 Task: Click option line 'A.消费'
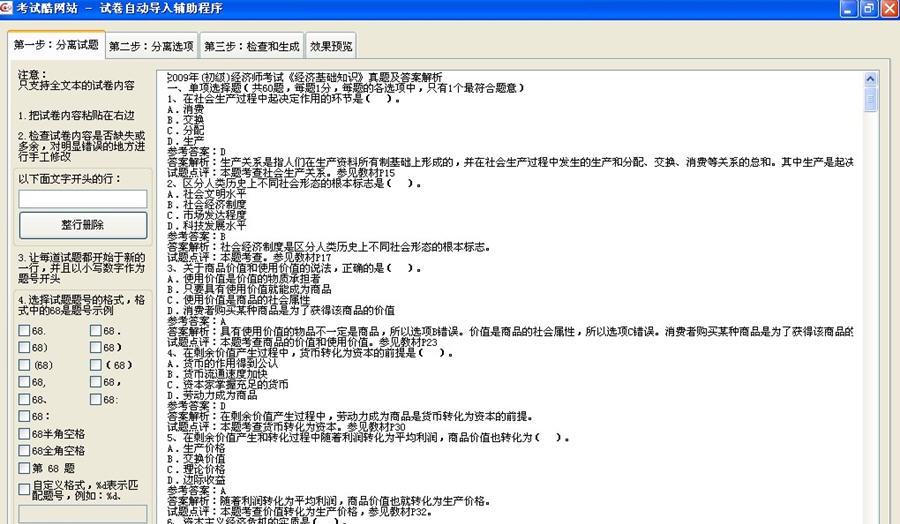tap(185, 109)
